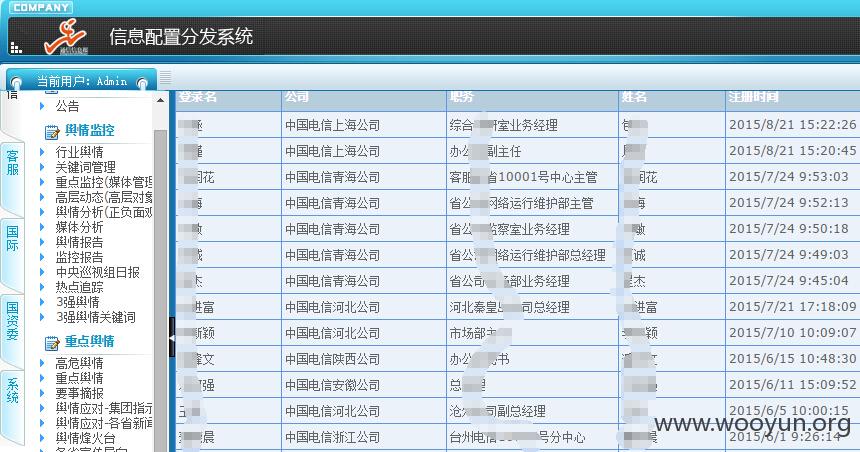Screen dimensions: 860x452
Task: Click the 省10001号中心主管 job cell
Action: [x=531, y=177]
